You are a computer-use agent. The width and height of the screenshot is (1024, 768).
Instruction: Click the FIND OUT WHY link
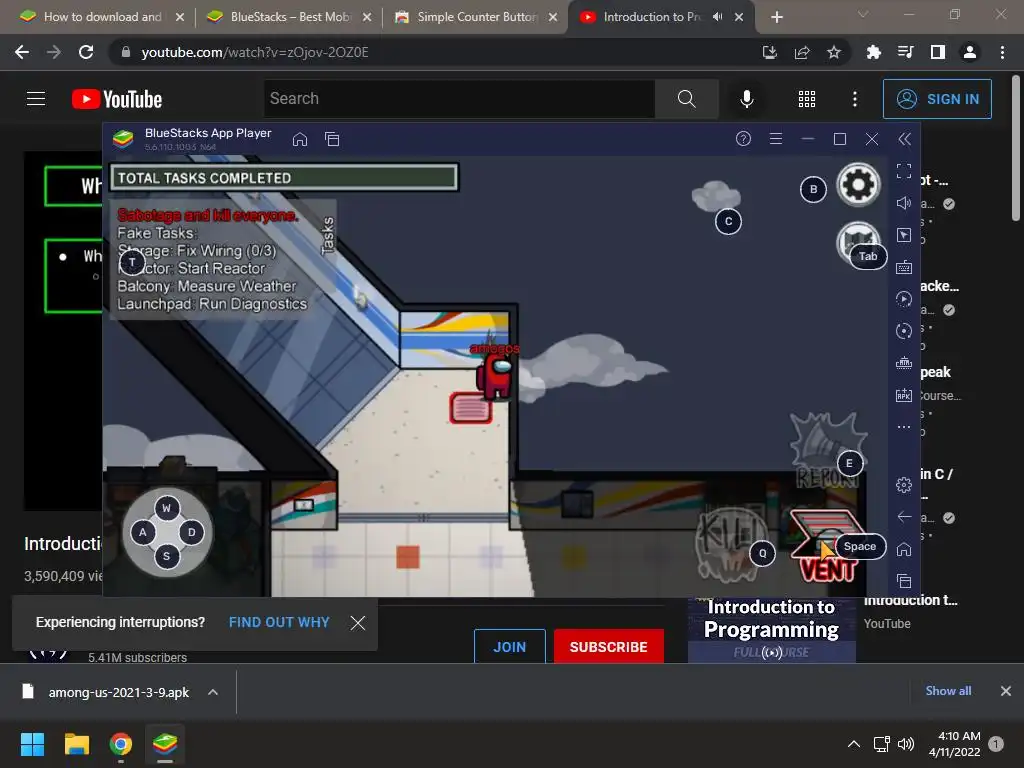pyautogui.click(x=279, y=622)
